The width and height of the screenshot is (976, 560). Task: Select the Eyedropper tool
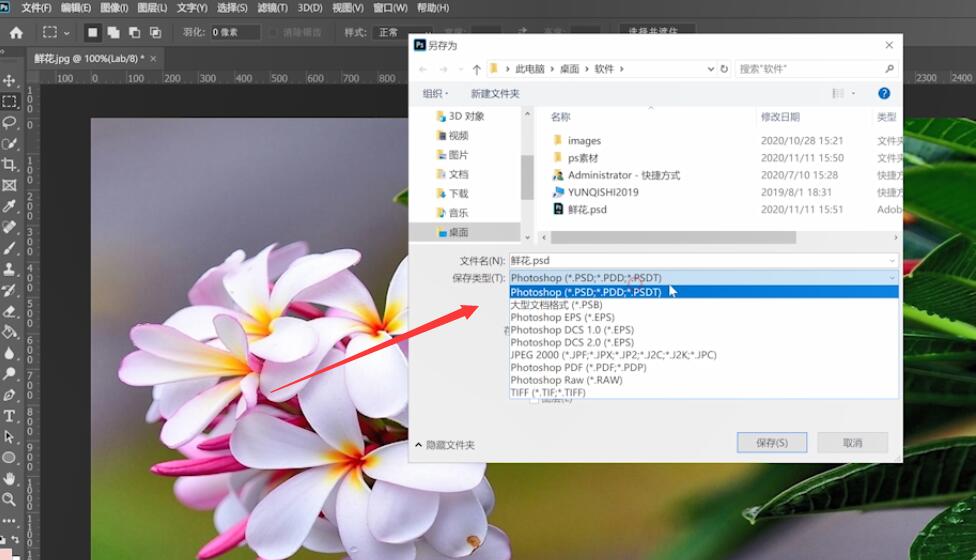pos(9,206)
